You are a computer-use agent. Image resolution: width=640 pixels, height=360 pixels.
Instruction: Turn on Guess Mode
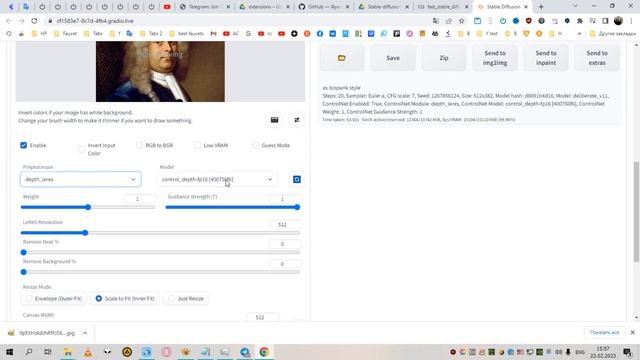tap(256, 145)
